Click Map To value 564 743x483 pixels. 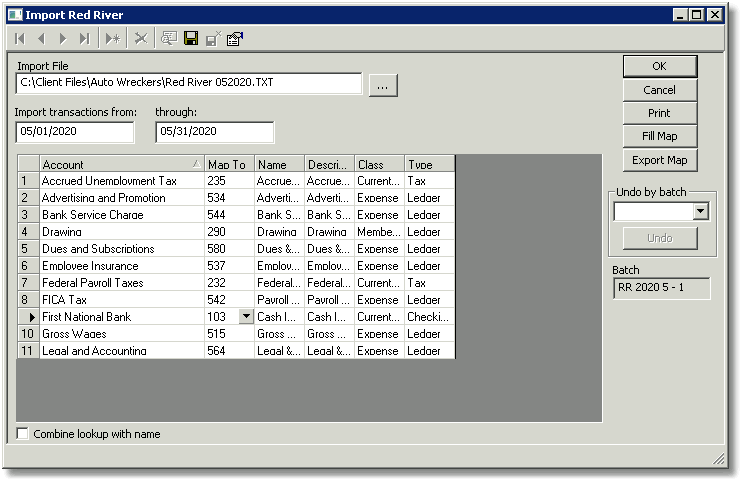pyautogui.click(x=229, y=351)
